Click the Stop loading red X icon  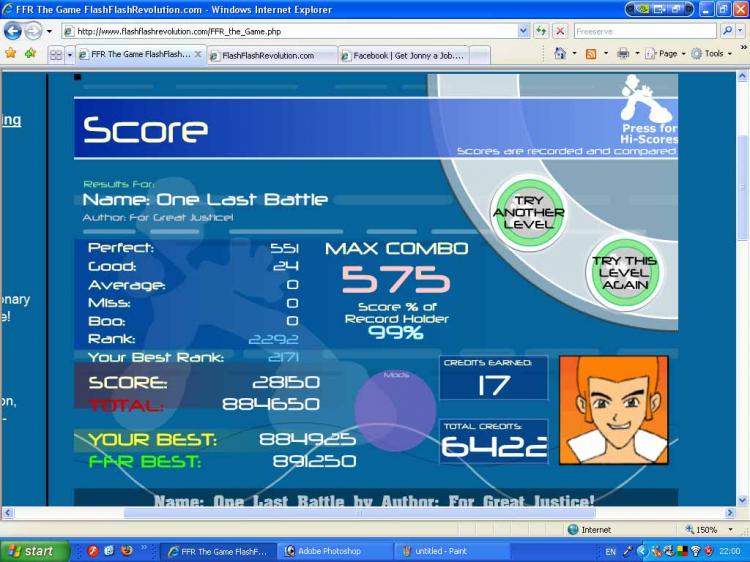(x=560, y=32)
